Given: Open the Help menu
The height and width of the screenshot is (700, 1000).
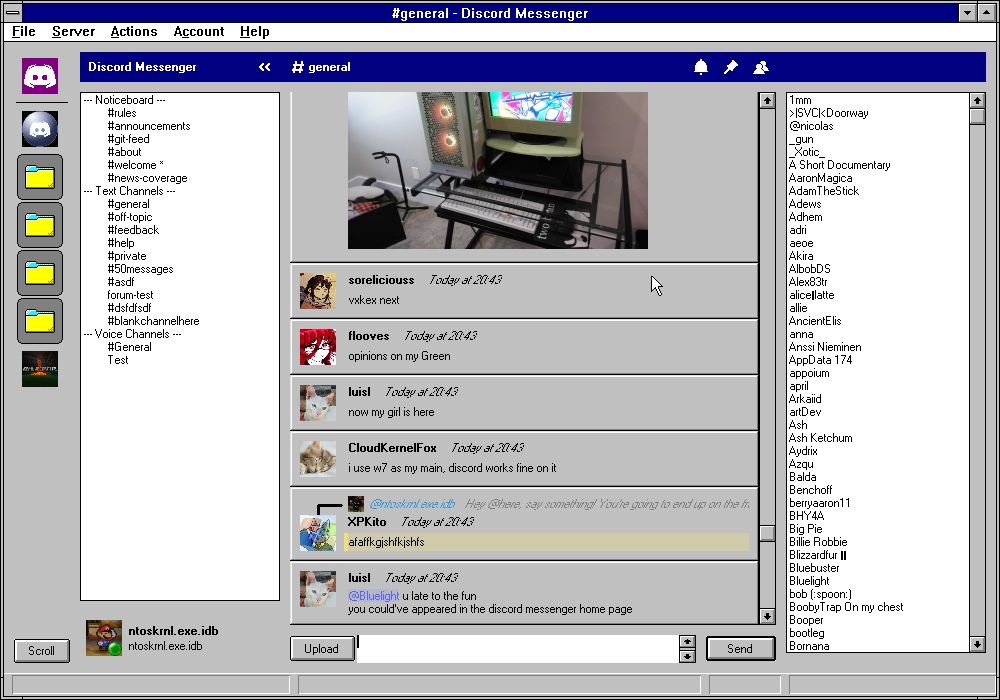Looking at the screenshot, I should pyautogui.click(x=254, y=31).
